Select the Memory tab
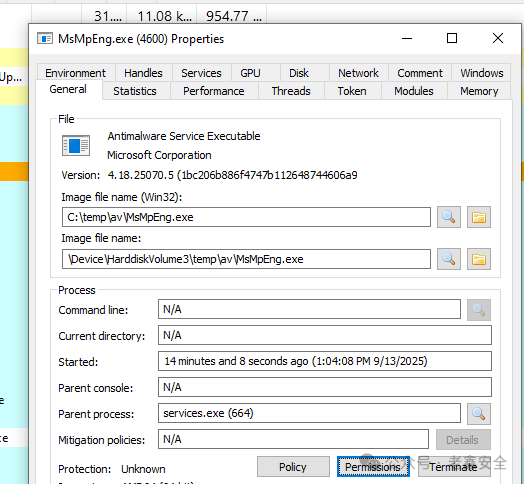This screenshot has height=484, width=524. [479, 91]
